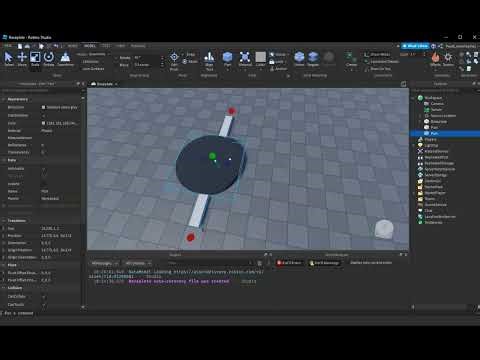Toggle the CanTouch property checkbox

43,305
